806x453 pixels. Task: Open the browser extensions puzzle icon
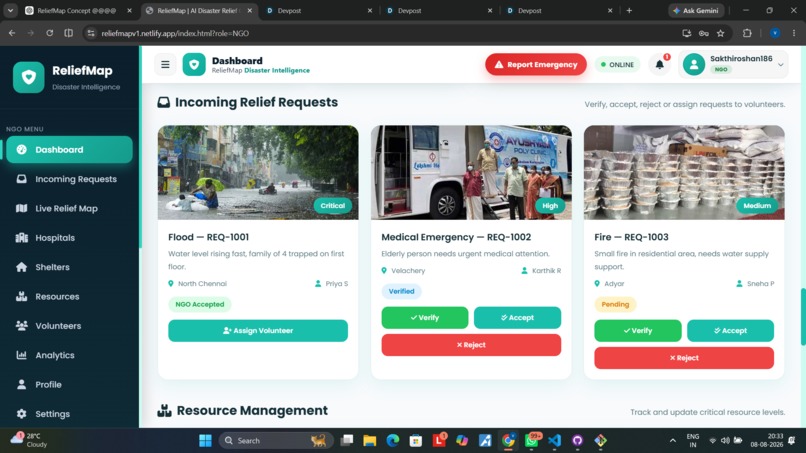[747, 33]
